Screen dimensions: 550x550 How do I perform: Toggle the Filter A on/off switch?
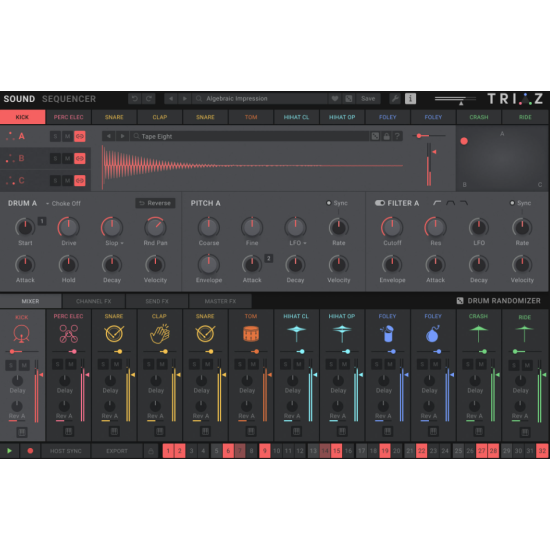380,203
